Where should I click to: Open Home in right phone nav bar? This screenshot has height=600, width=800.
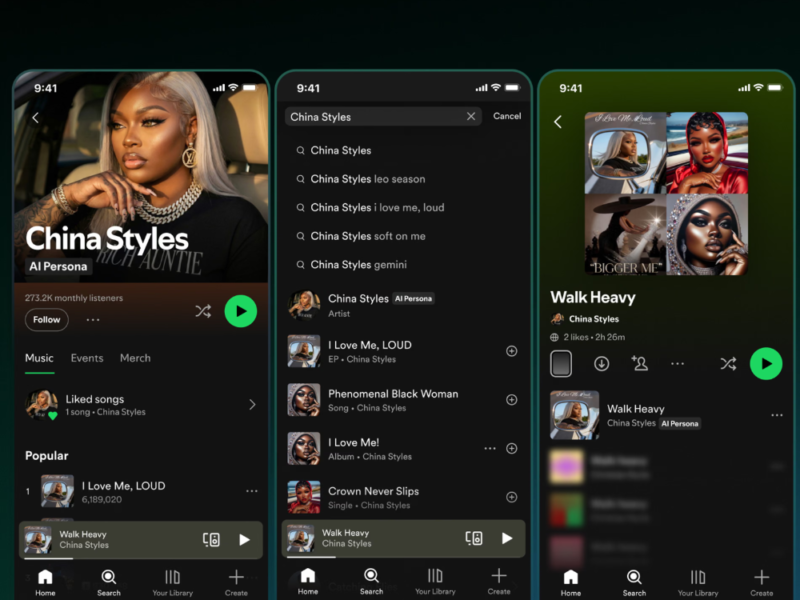[570, 583]
